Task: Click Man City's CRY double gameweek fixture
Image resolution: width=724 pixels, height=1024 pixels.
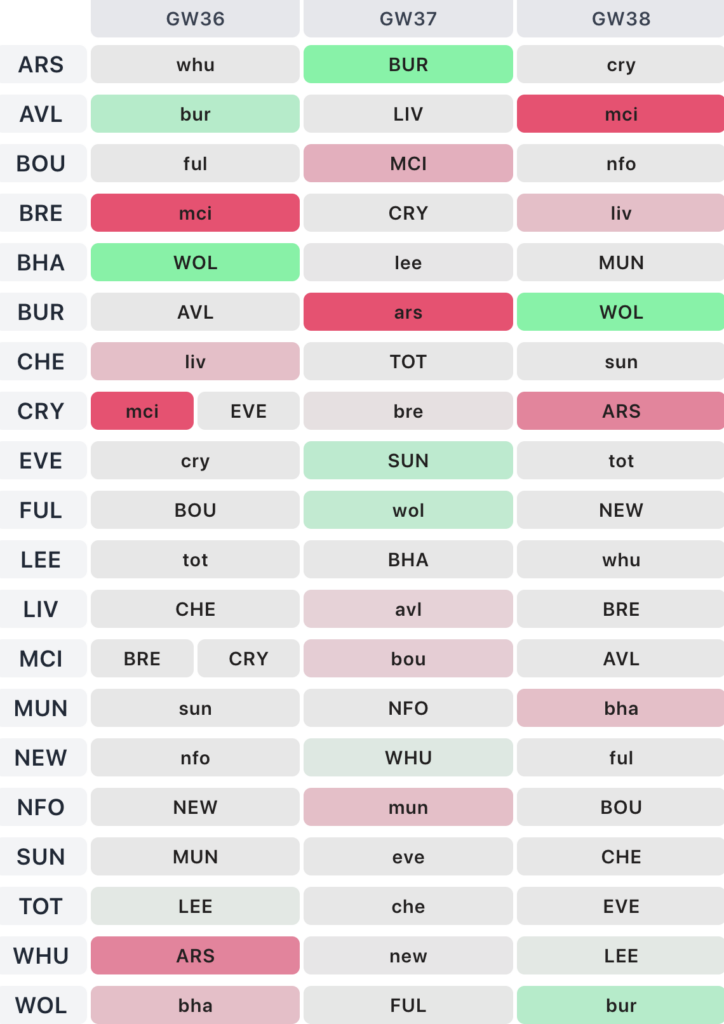Action: pyautogui.click(x=249, y=658)
